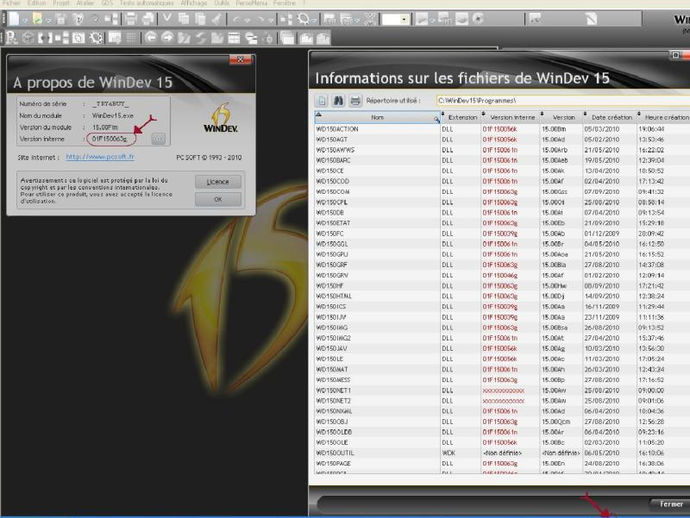Screen dimensions: 690x518
Task: Open the Fichier menu
Action: click(x=11, y=3)
